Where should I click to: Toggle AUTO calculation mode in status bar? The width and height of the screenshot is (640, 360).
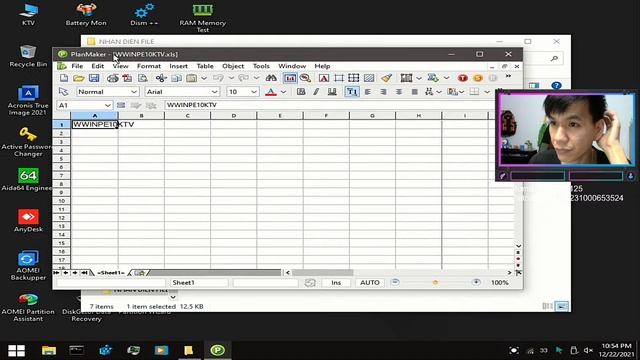pos(370,282)
